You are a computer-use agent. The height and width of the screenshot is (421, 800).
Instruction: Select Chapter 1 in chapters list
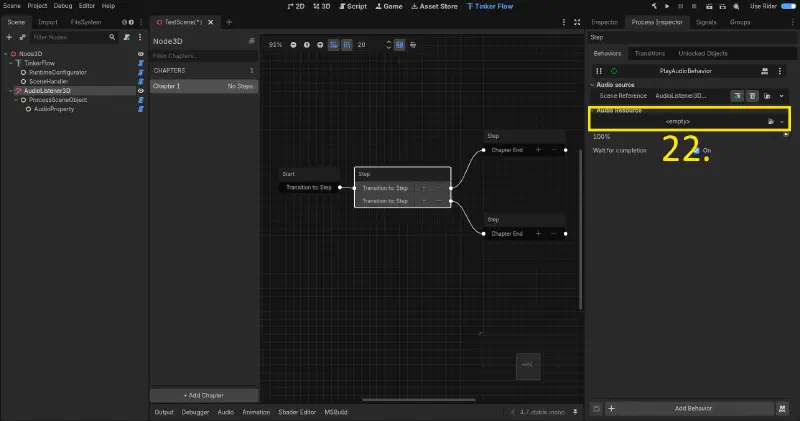click(x=204, y=86)
